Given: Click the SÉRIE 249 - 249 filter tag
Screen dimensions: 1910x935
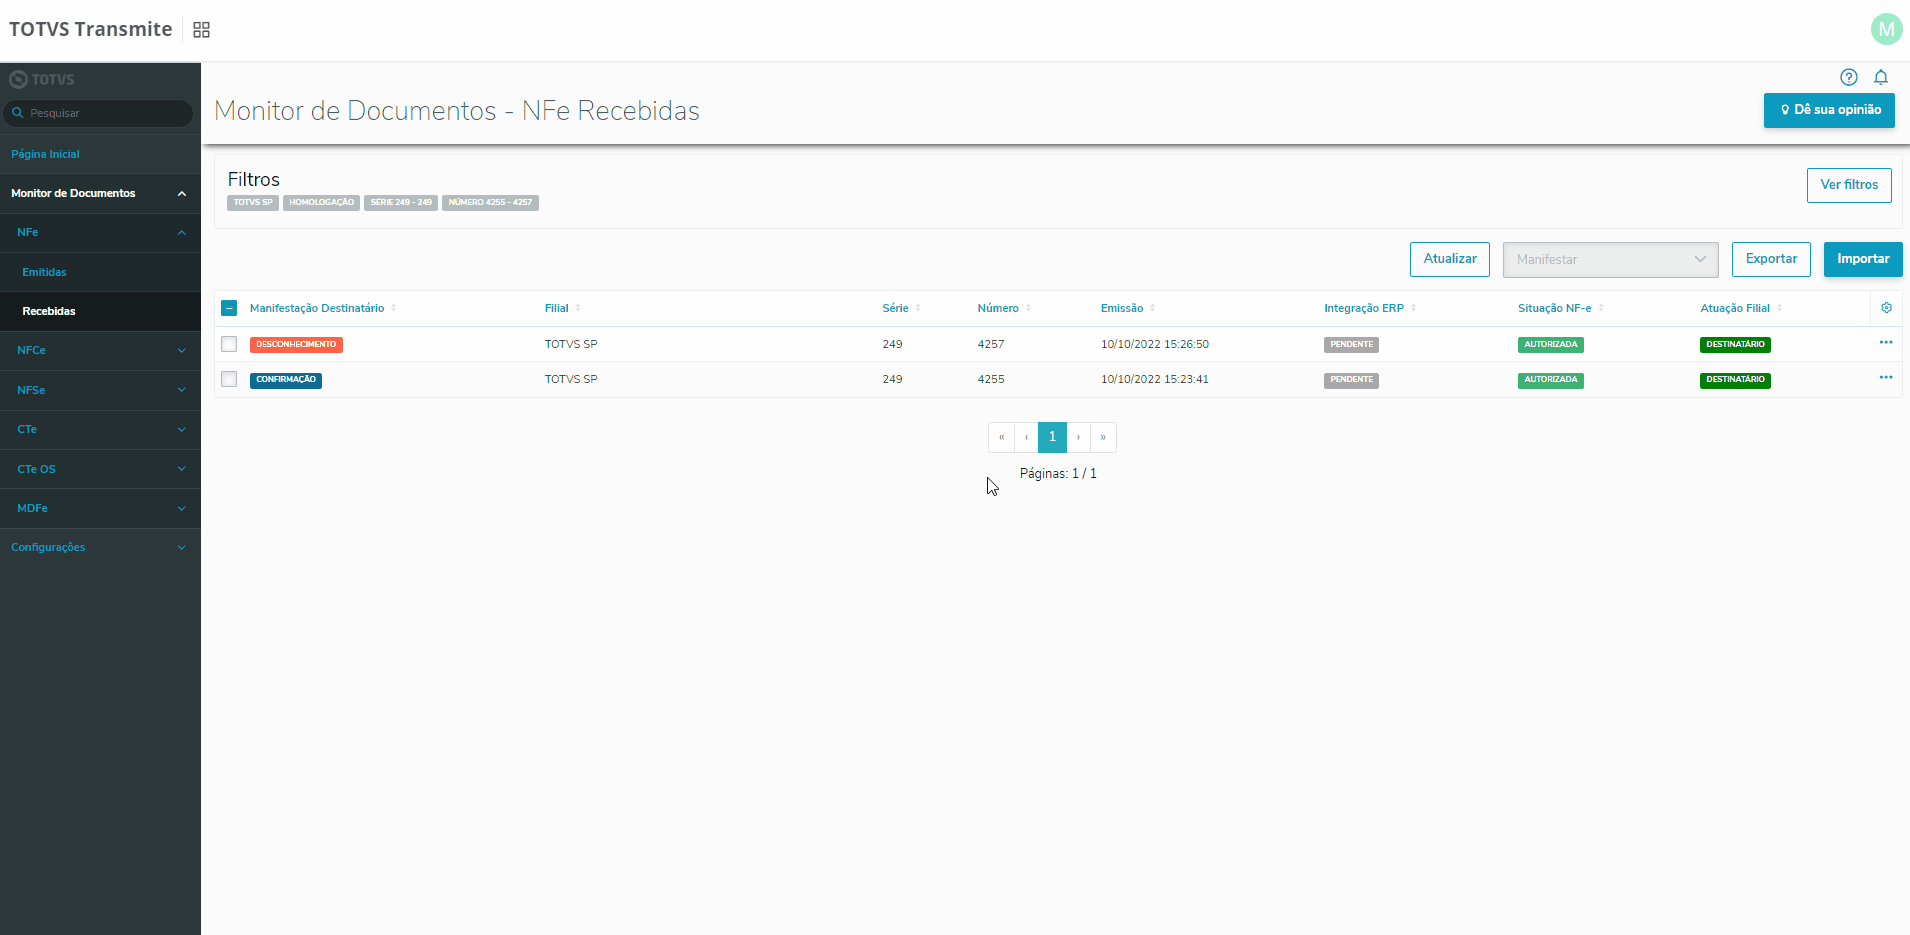Looking at the screenshot, I should pos(401,203).
